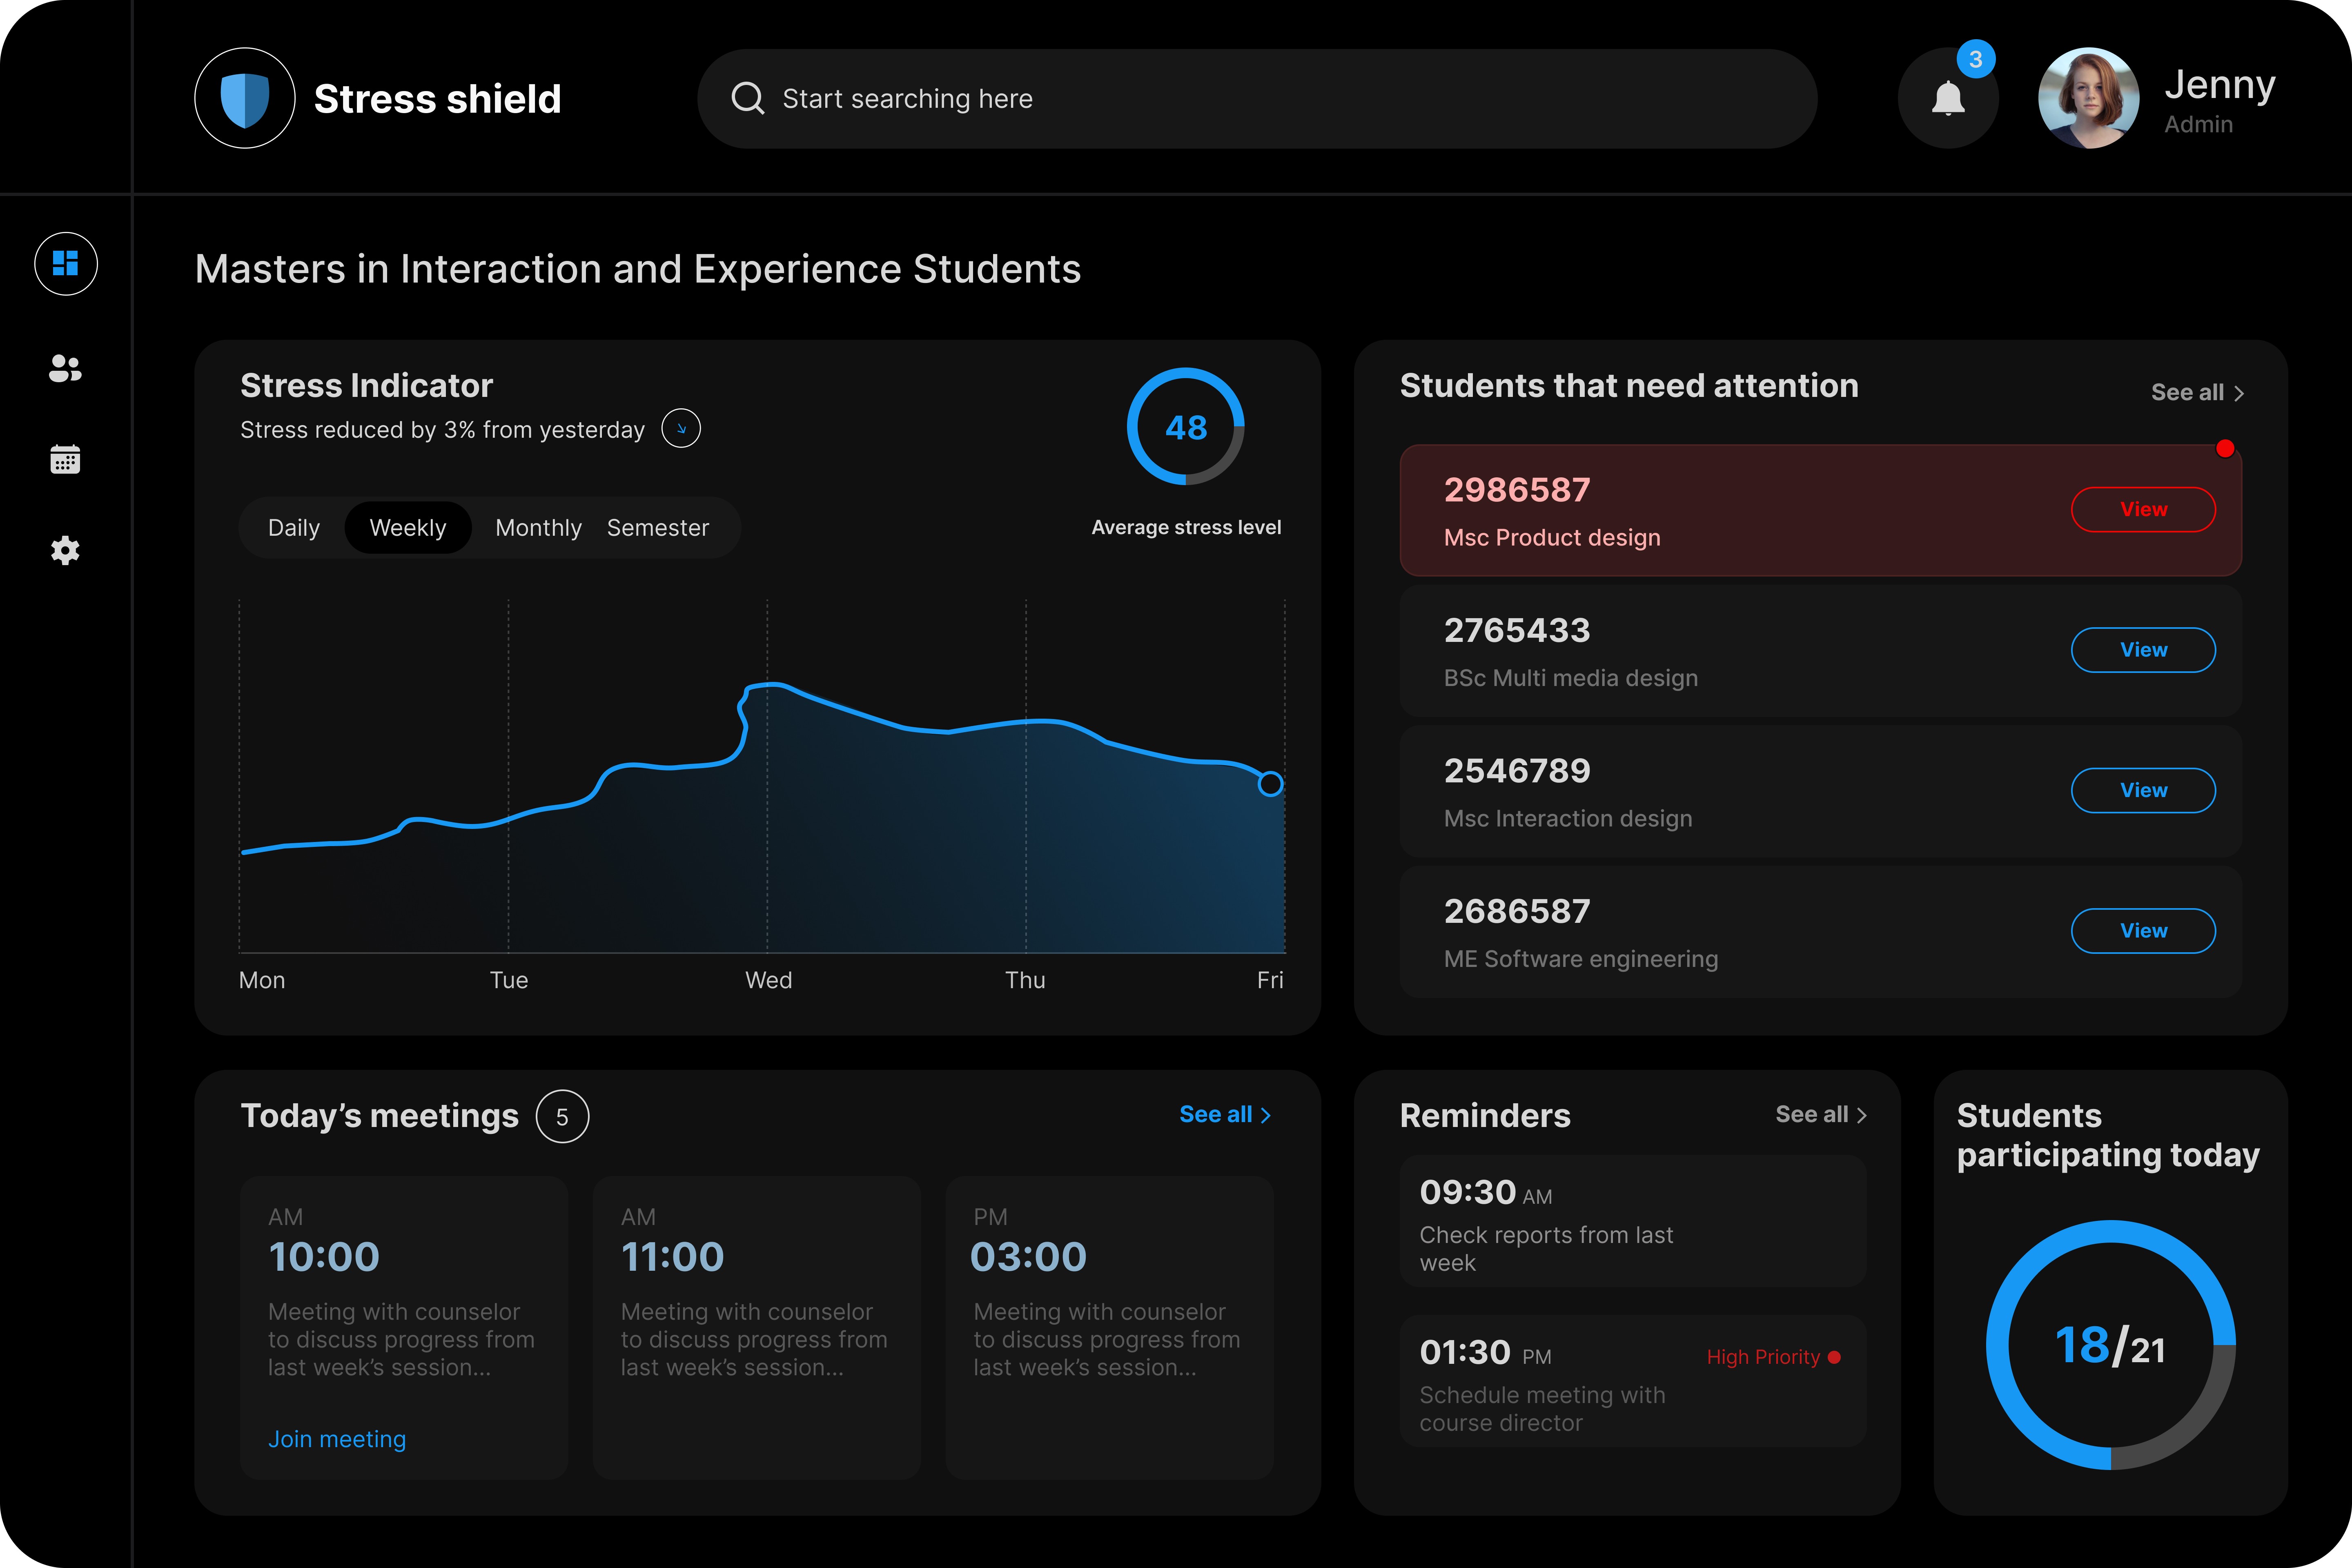Switch chart to Daily view
This screenshot has height=1568, width=2352.
(294, 528)
